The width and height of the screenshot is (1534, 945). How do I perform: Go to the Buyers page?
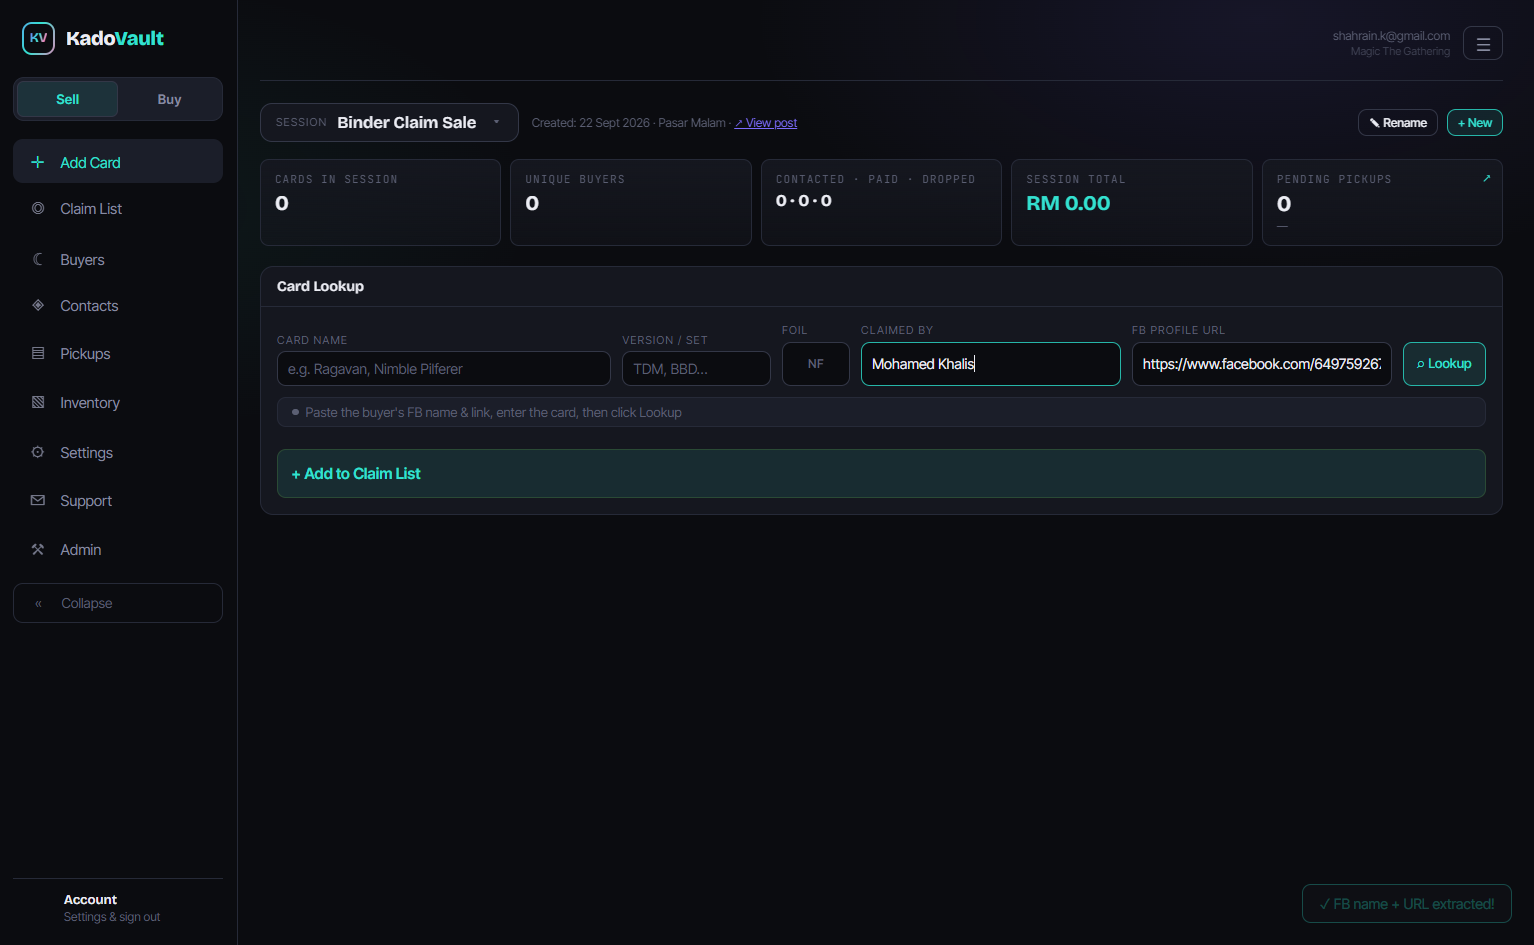(118, 260)
